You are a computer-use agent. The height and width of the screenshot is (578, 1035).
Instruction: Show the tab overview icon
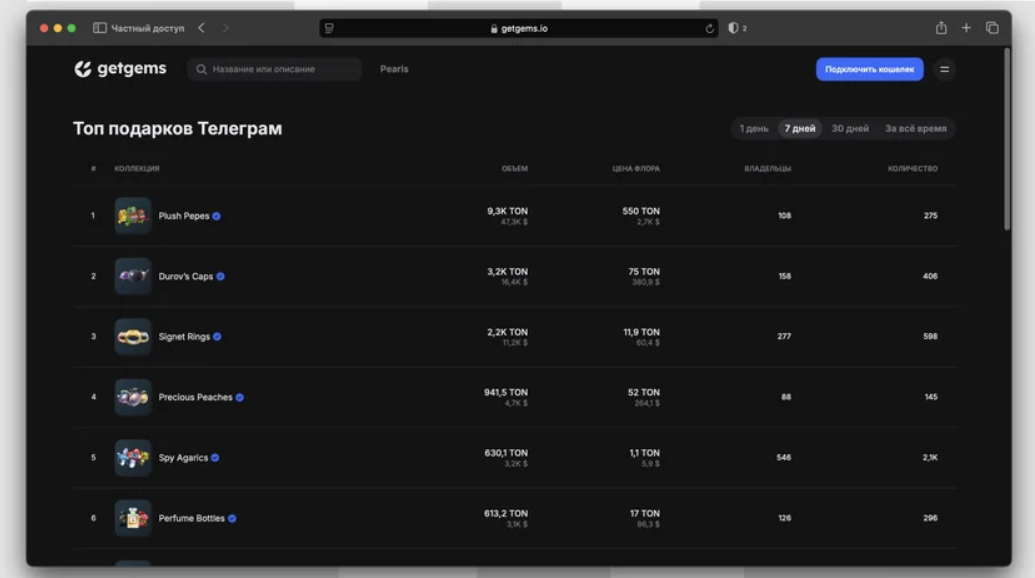point(992,28)
